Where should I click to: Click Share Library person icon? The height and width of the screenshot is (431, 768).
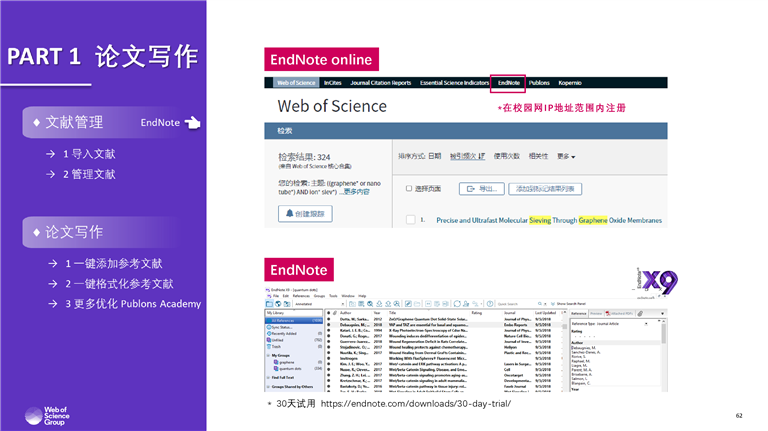point(466,304)
